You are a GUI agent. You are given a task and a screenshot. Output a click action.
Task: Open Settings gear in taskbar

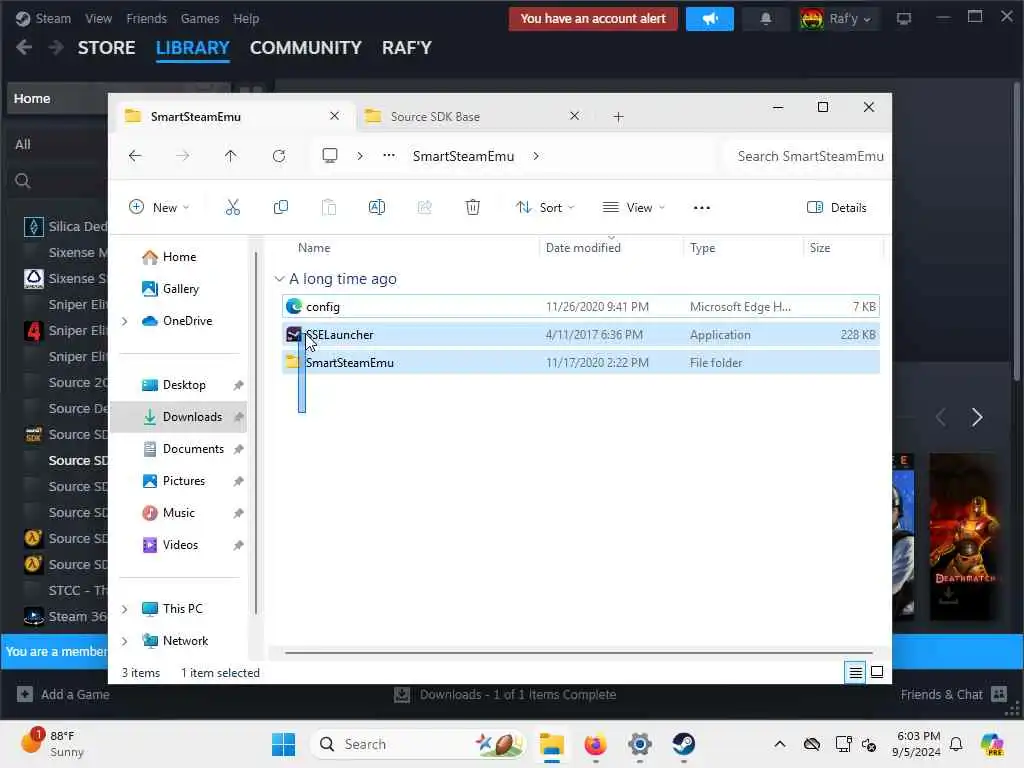point(640,744)
